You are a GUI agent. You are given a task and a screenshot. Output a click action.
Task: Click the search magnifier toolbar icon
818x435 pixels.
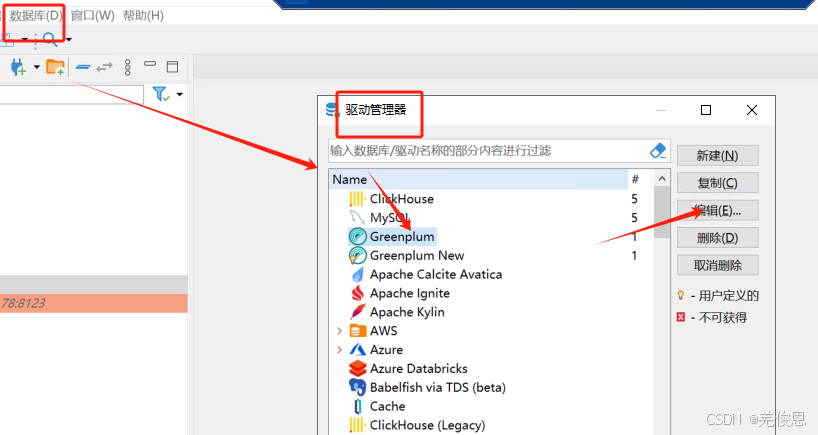pyautogui.click(x=50, y=39)
